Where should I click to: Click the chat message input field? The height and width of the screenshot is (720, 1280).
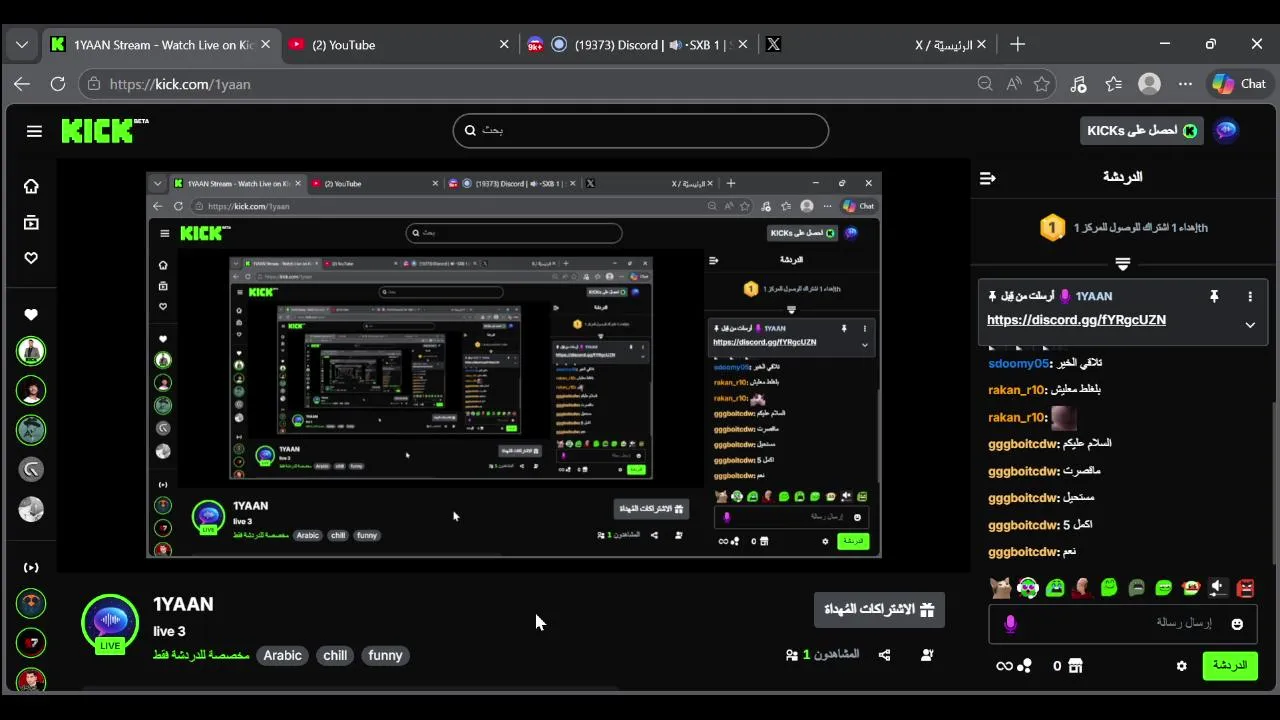[x=1123, y=624]
